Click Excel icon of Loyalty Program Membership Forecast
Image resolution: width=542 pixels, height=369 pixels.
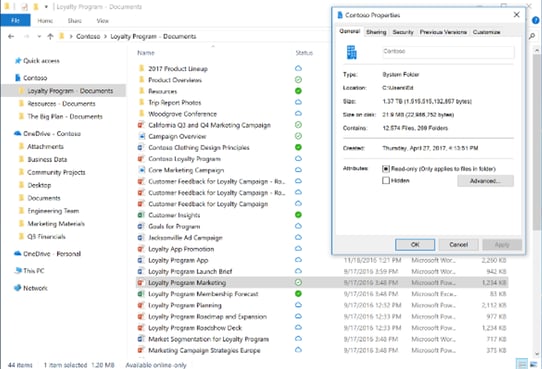point(141,294)
